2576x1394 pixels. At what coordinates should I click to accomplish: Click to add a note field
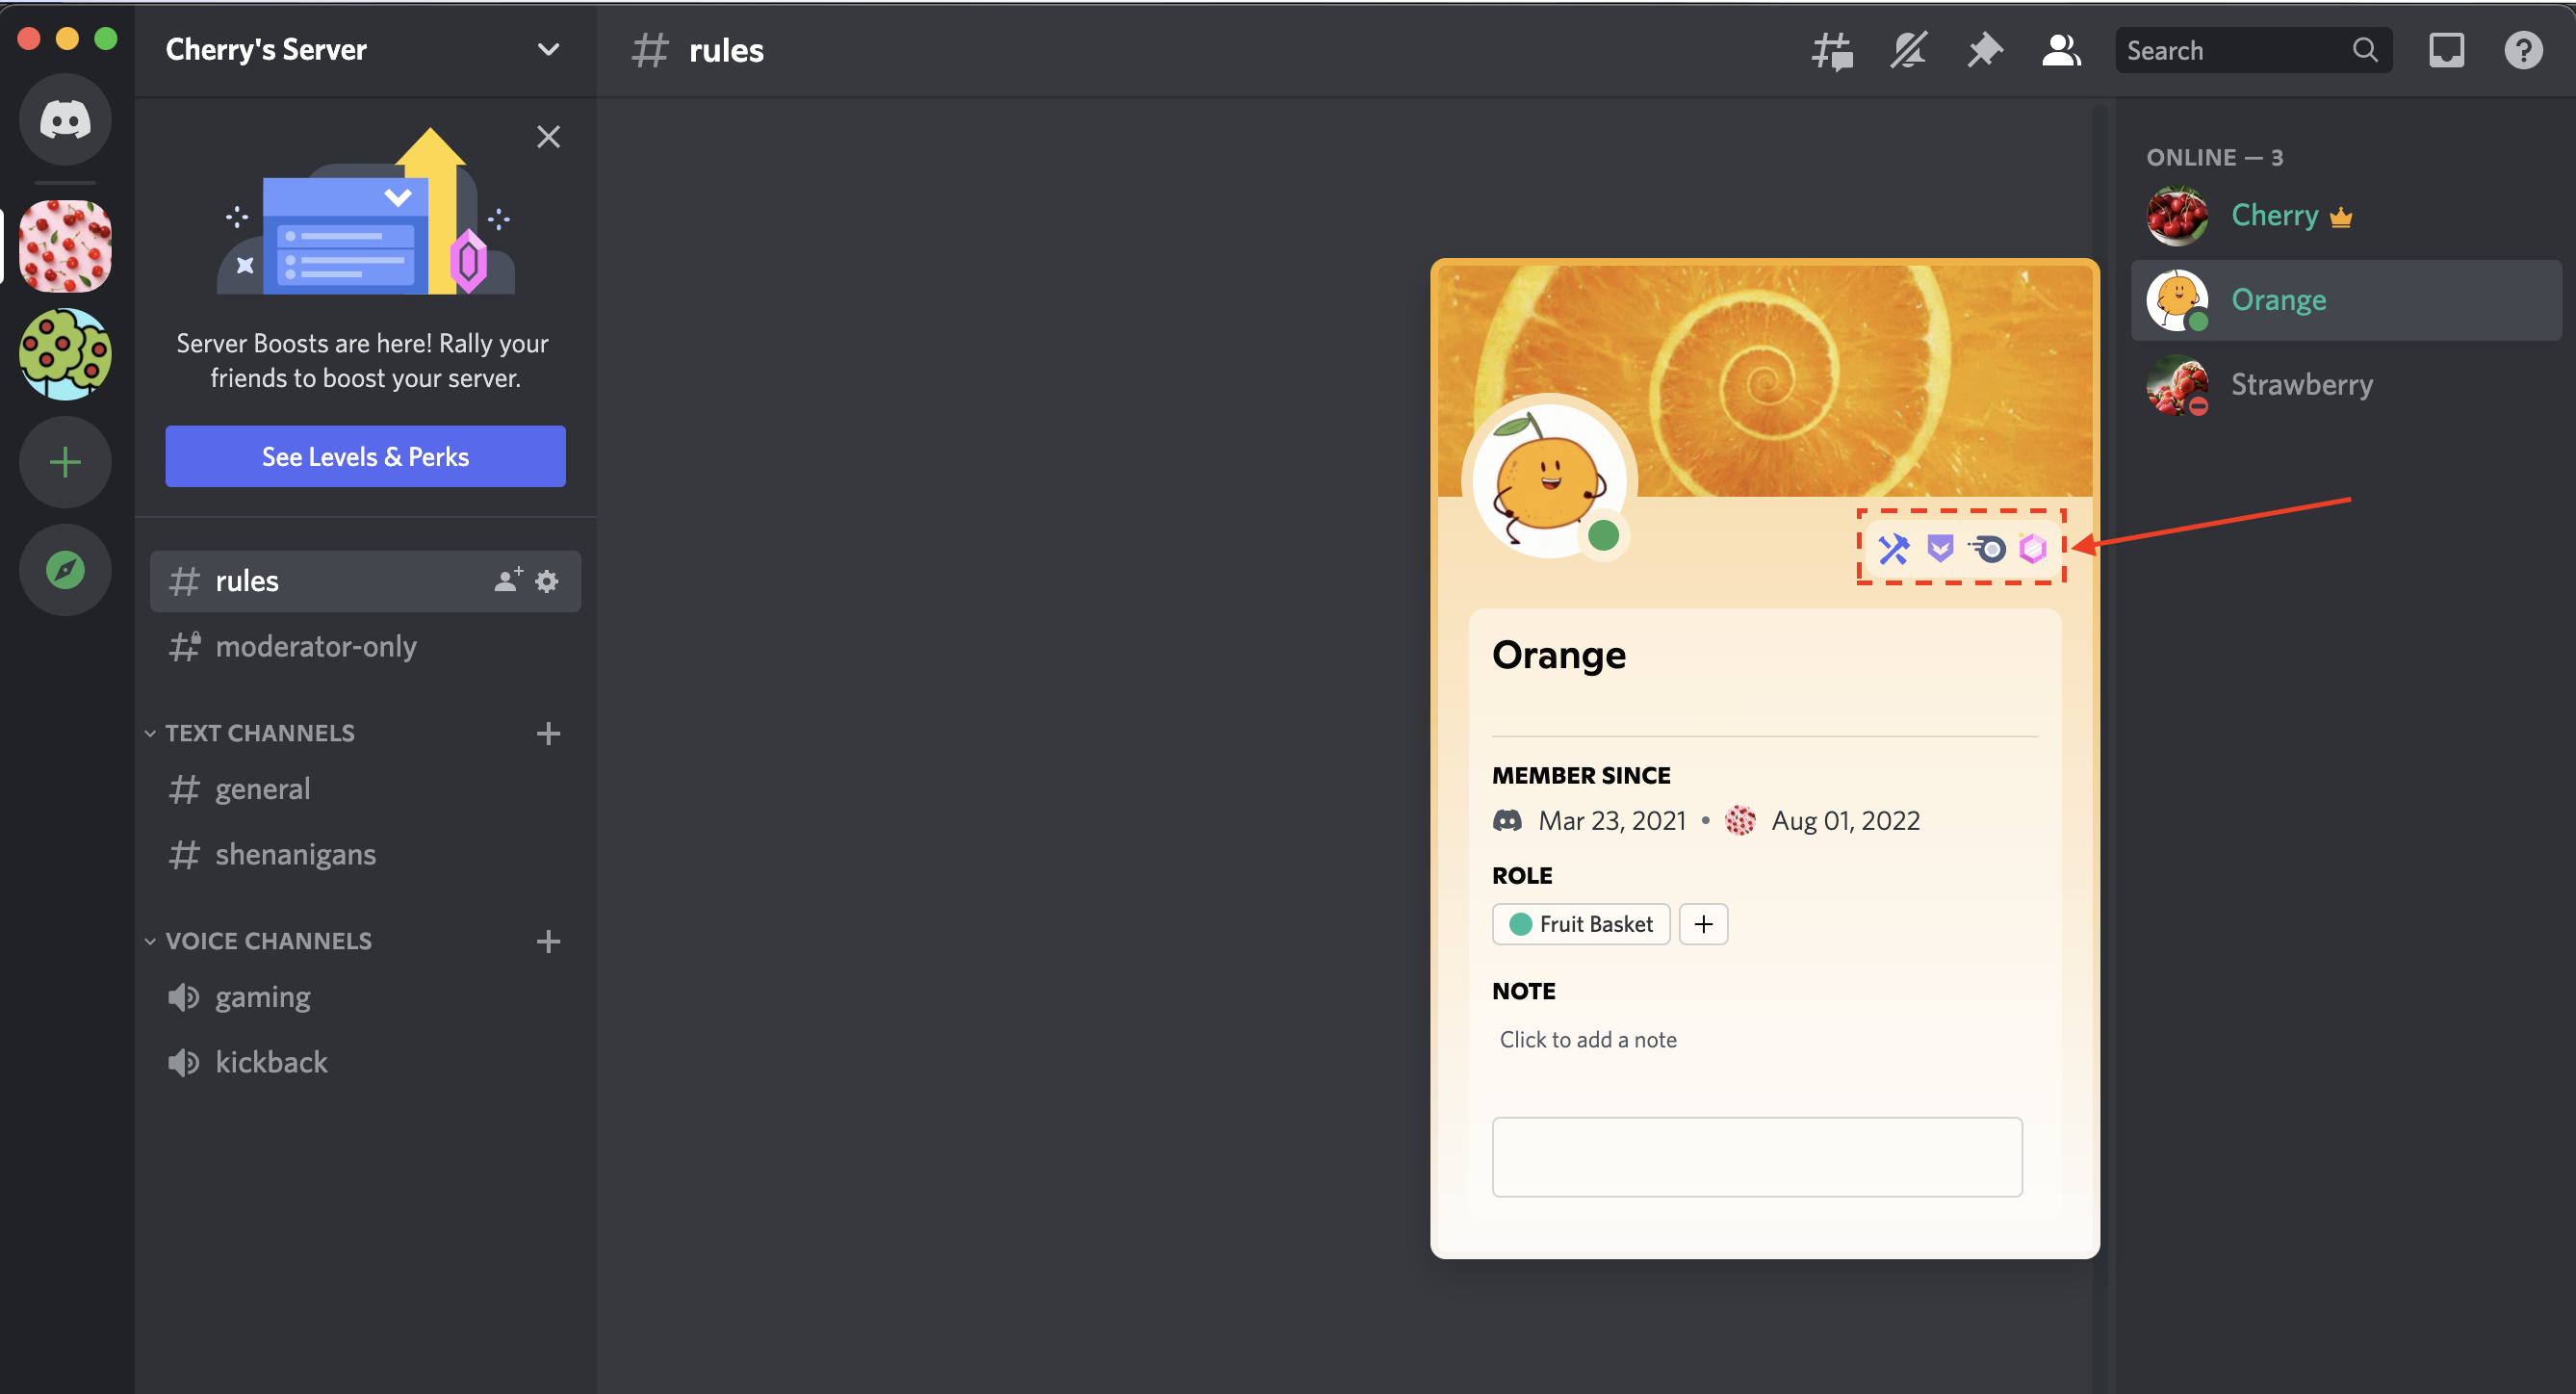(1587, 1039)
